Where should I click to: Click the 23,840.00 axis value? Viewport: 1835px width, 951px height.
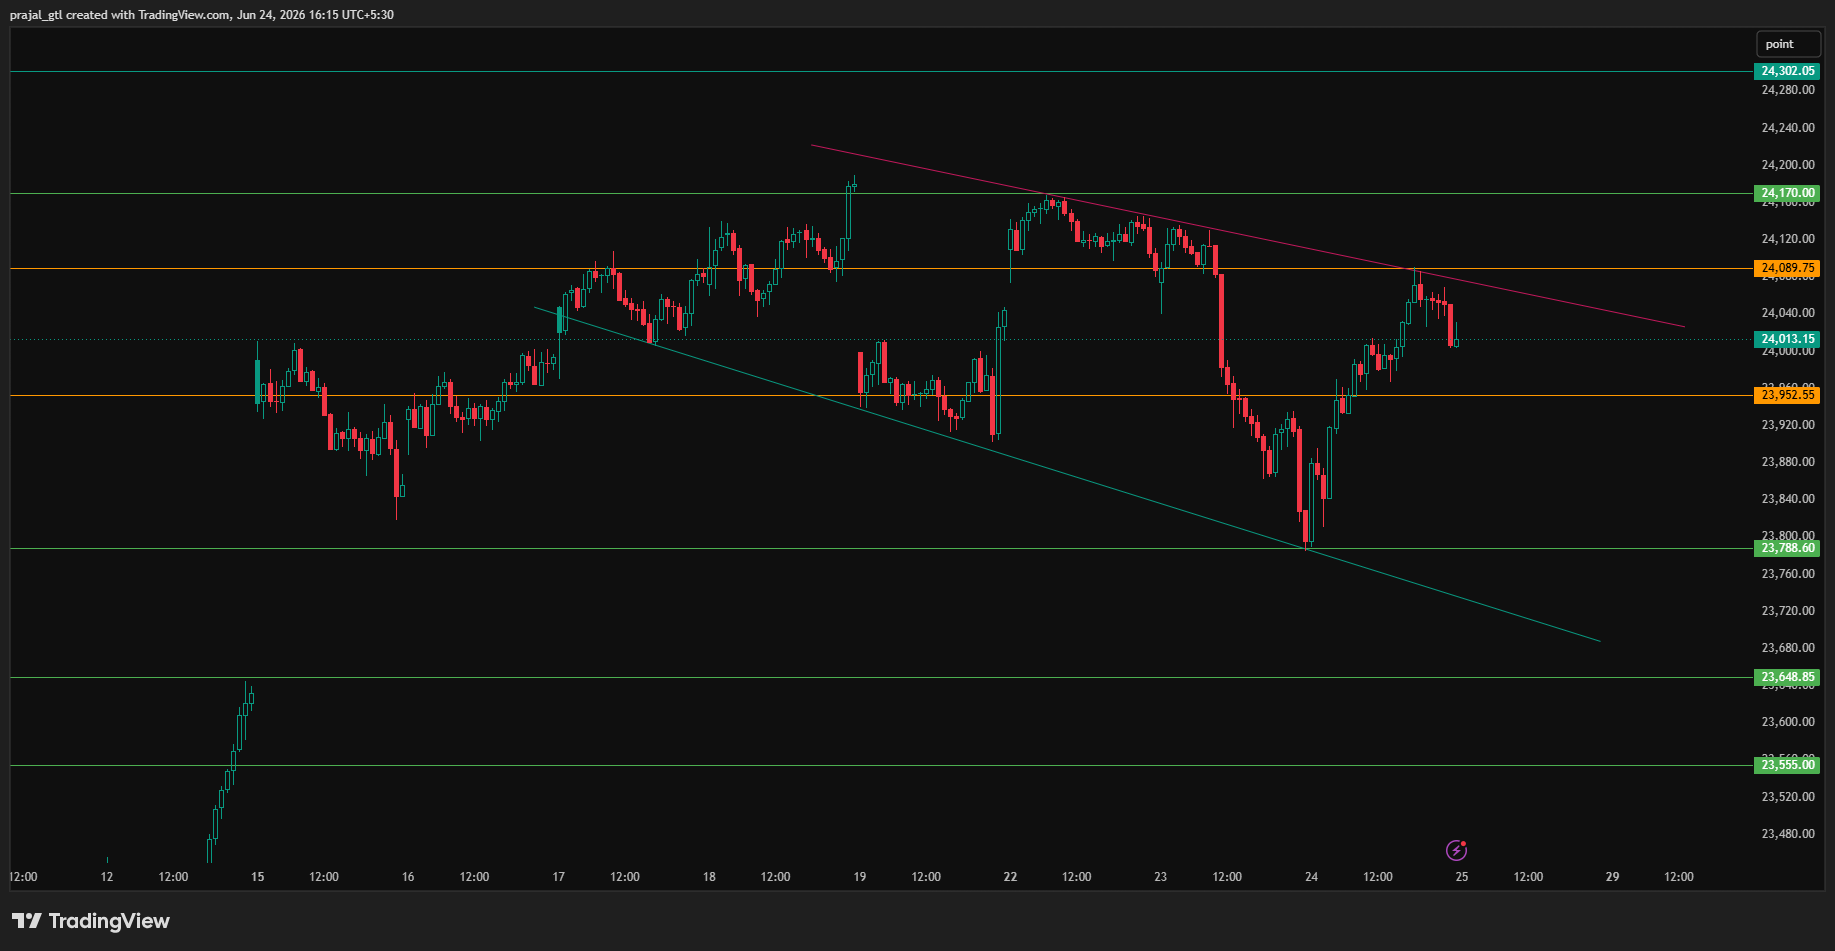[1787, 499]
